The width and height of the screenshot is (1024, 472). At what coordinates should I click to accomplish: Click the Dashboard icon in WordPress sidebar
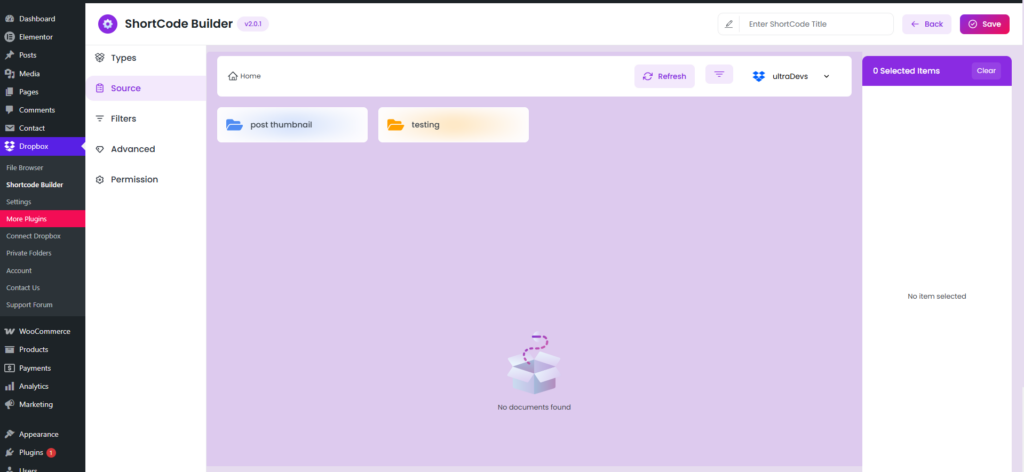tap(10, 19)
